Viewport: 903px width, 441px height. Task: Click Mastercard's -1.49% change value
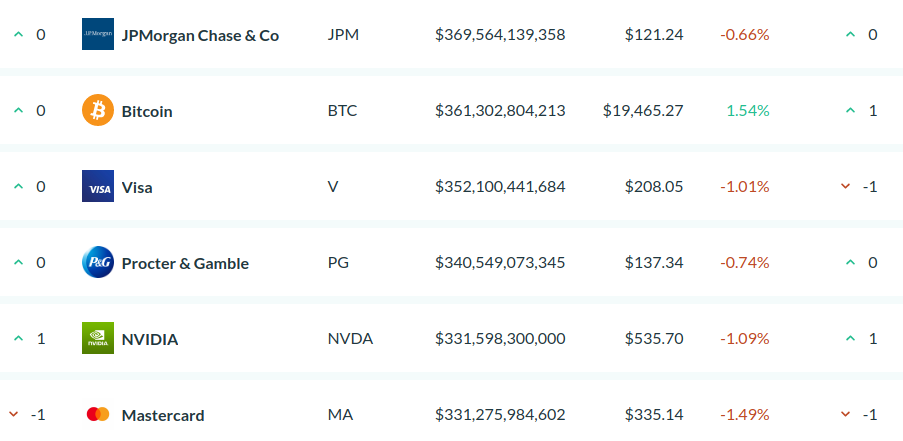click(x=745, y=414)
